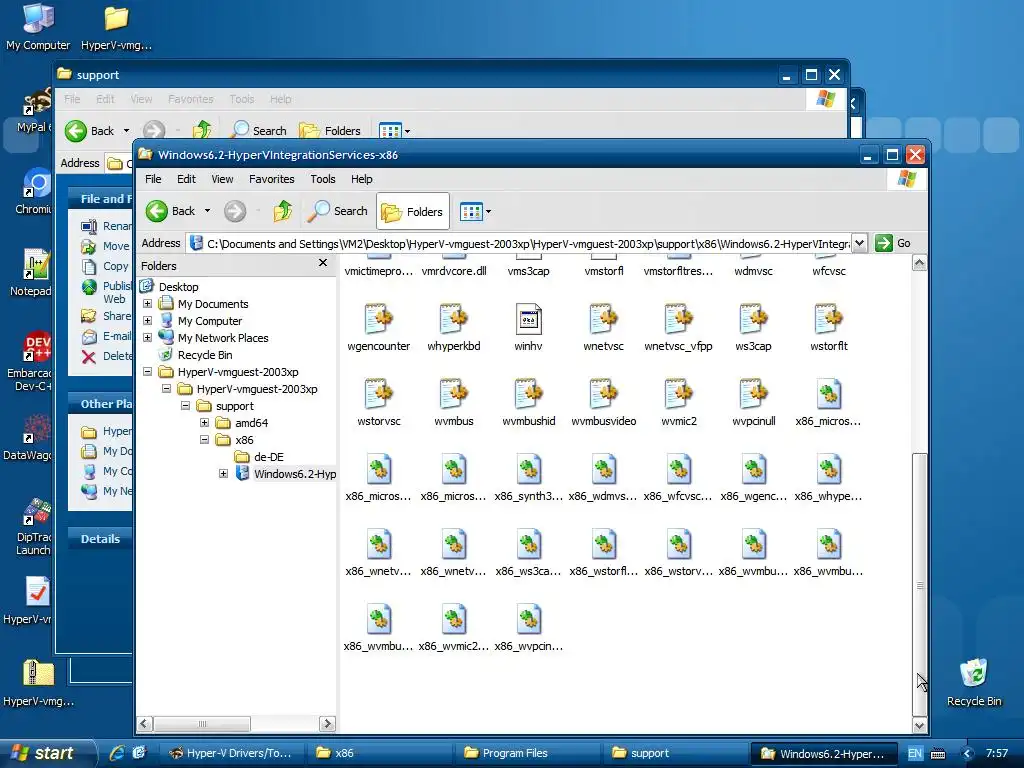Open the winhv system file icon

528,320
